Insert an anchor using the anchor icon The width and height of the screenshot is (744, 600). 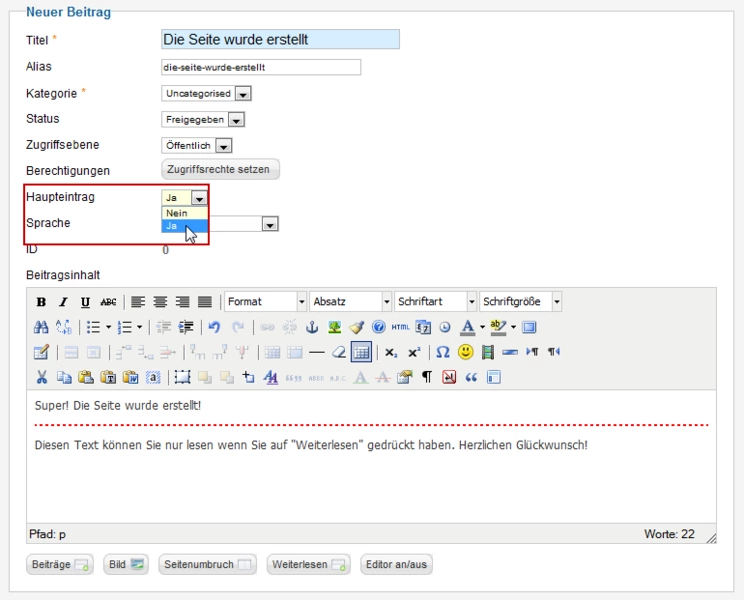tap(311, 327)
